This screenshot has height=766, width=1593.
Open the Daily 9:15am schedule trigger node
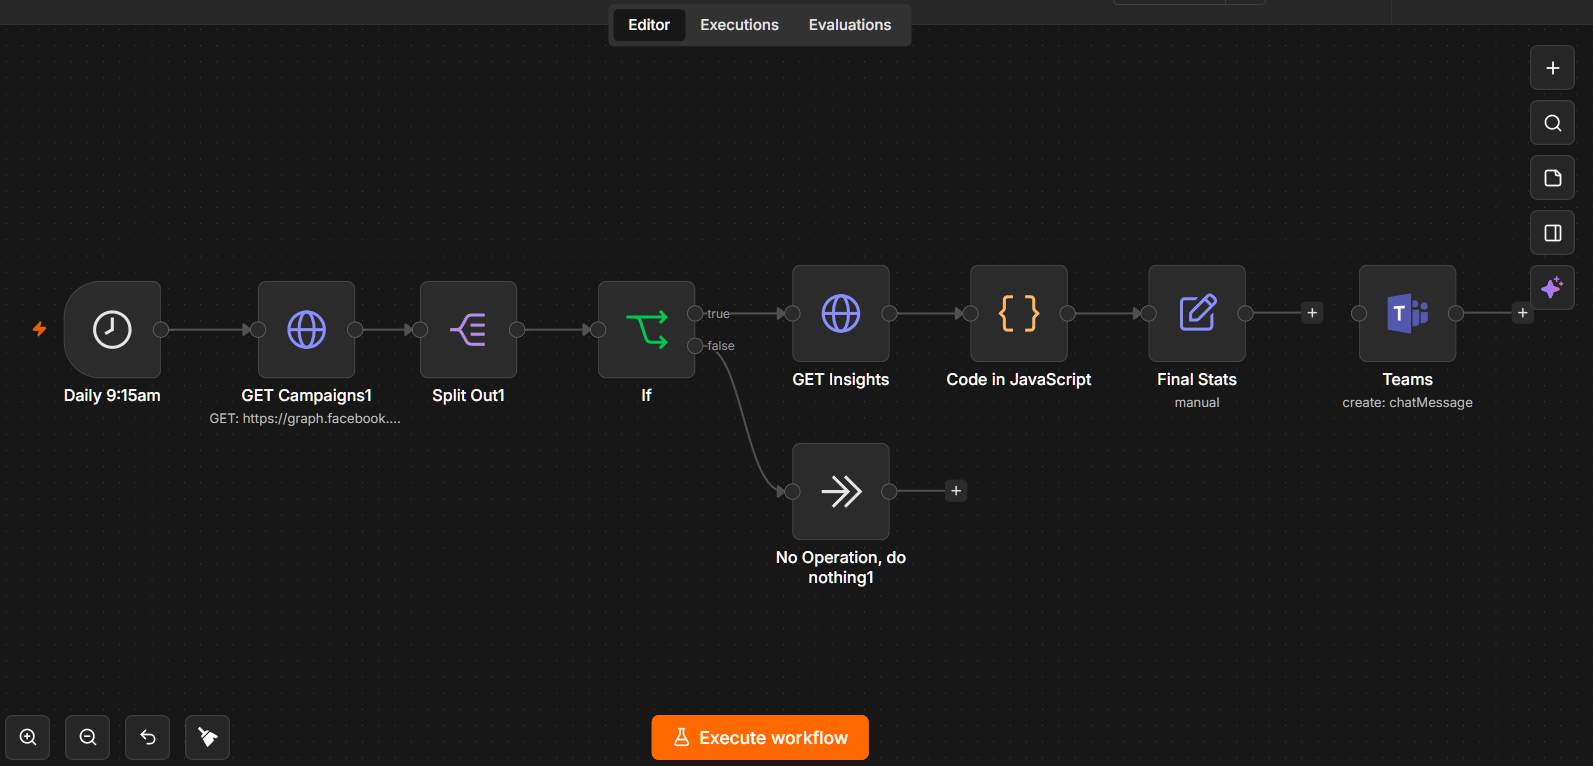(x=112, y=329)
